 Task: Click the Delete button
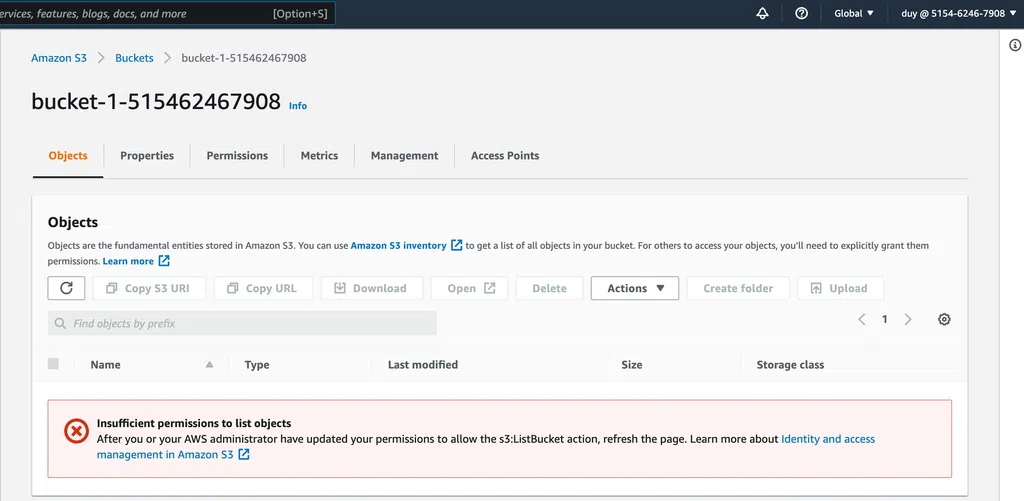tap(549, 288)
